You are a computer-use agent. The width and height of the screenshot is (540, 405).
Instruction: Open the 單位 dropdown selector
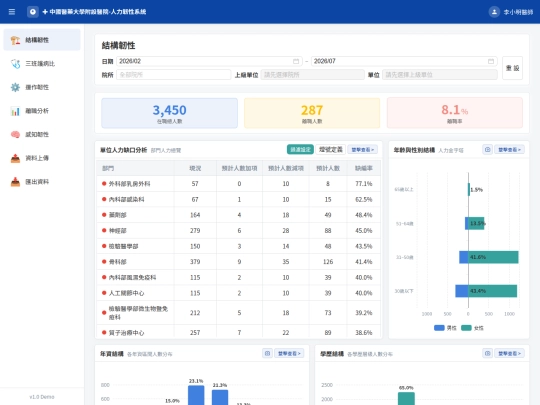[x=440, y=75]
